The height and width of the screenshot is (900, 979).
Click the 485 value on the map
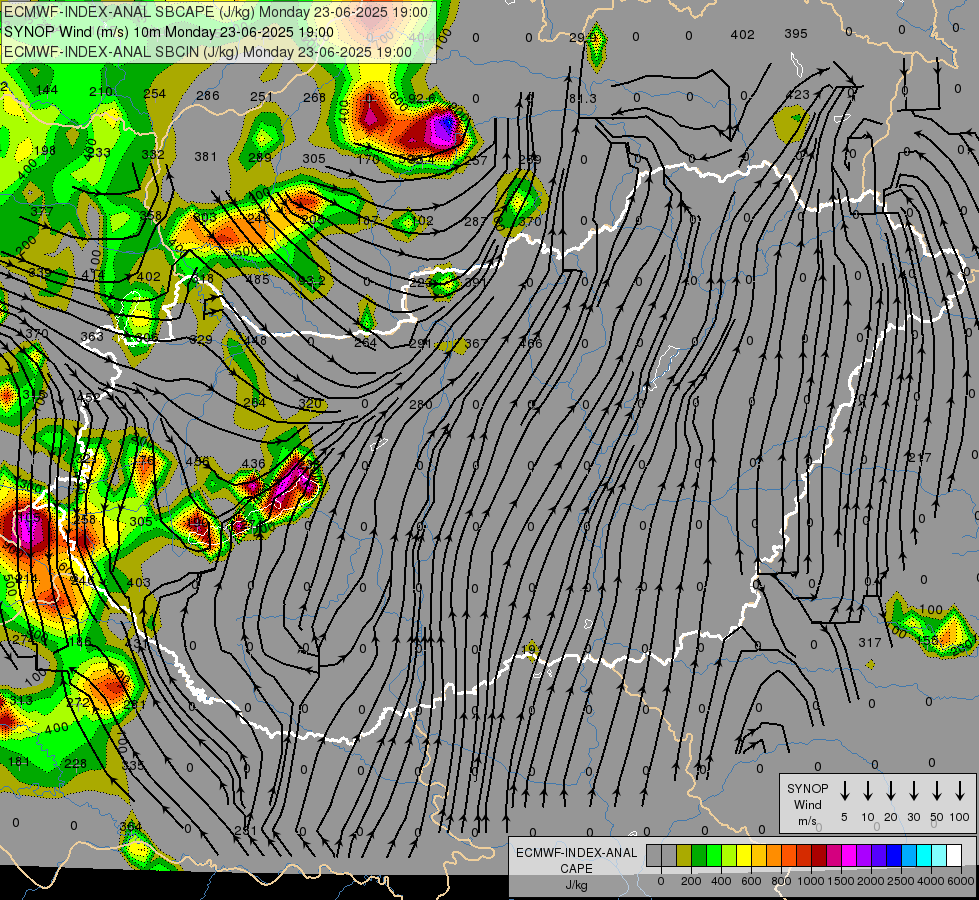[258, 279]
